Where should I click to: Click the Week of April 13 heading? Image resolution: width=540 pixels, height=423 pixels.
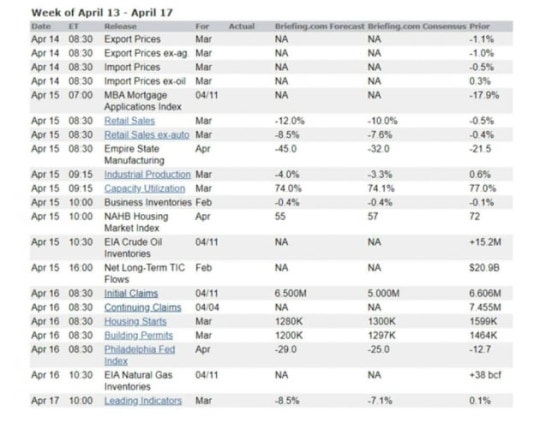[102, 13]
